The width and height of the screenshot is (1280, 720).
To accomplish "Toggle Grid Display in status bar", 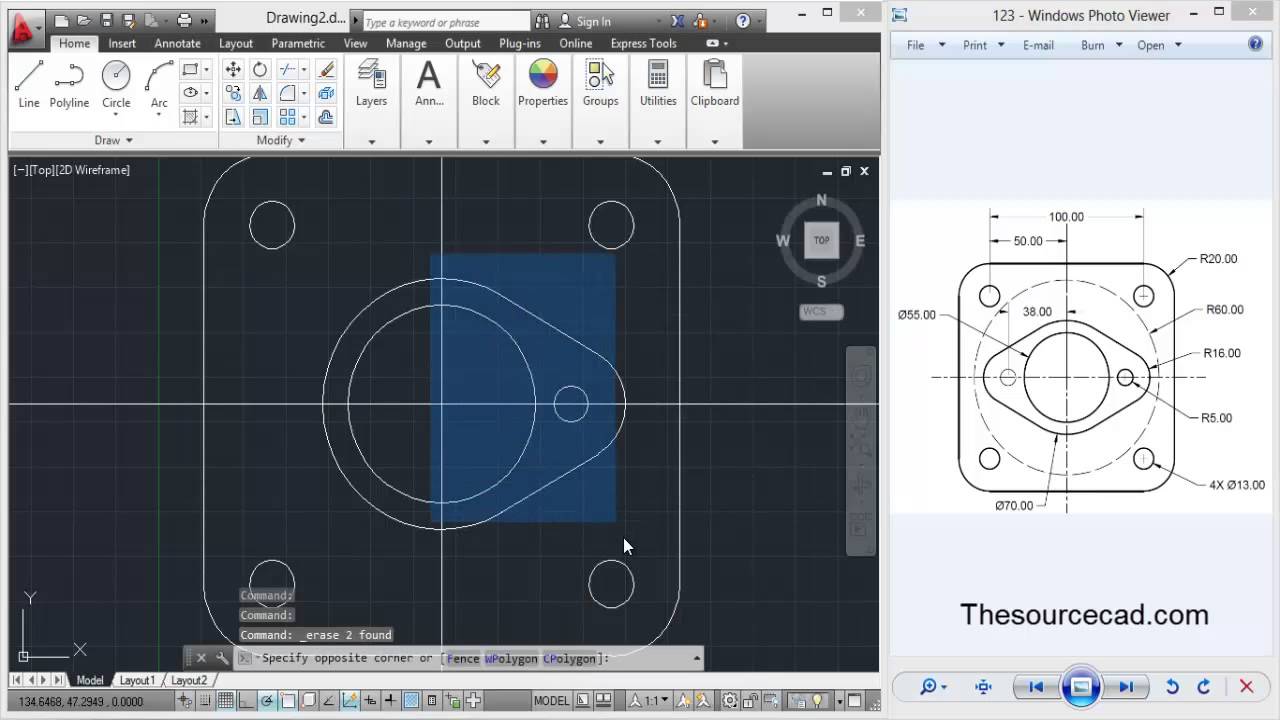I will click(226, 701).
